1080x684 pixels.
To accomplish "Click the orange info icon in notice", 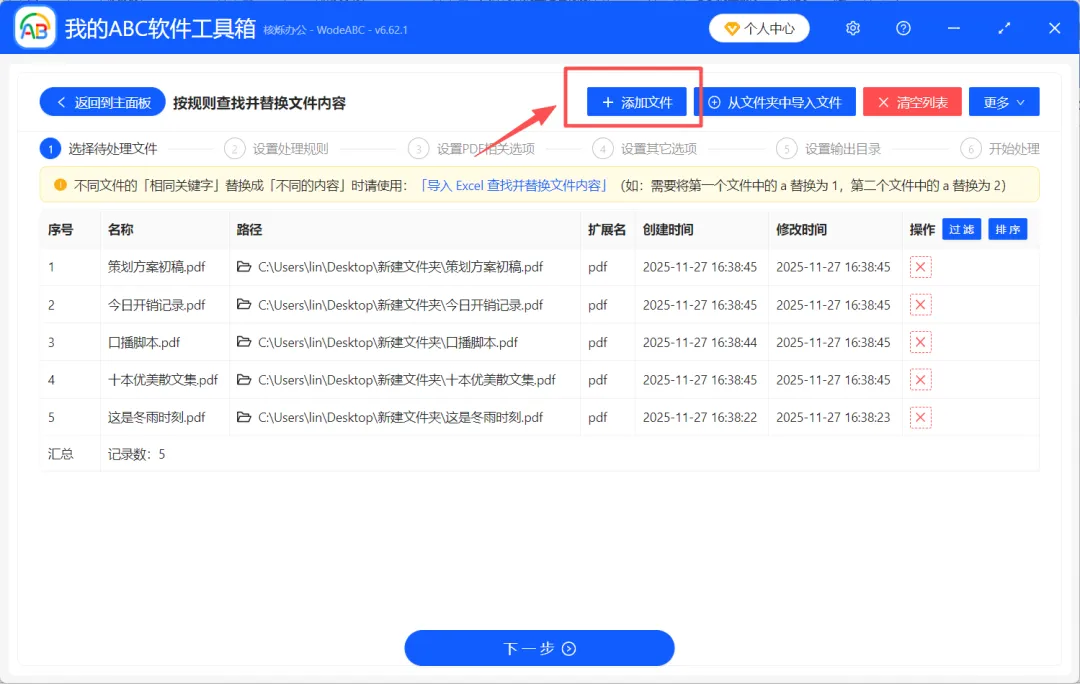I will tap(60, 185).
